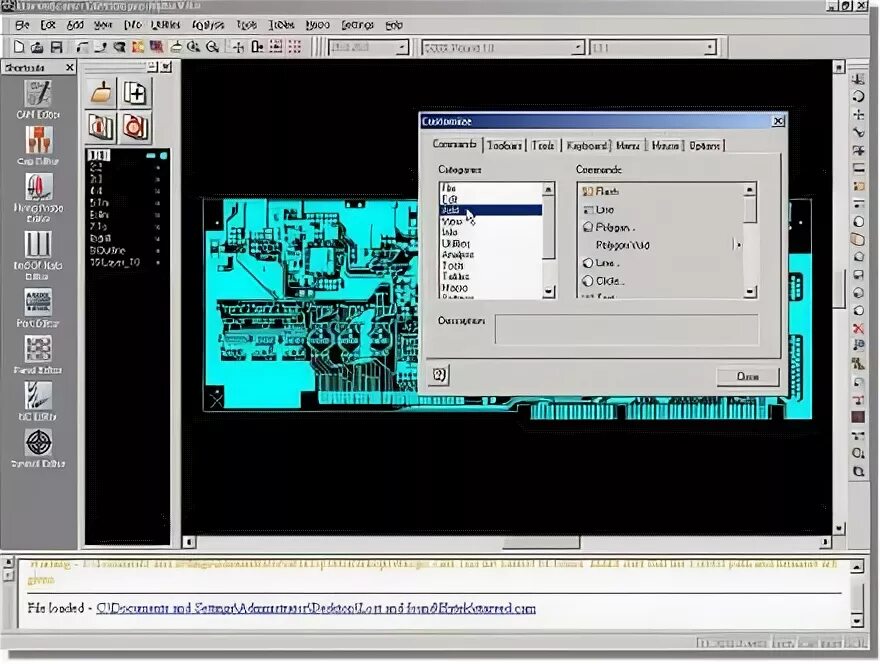Switch to the Mouse tab

point(666,145)
